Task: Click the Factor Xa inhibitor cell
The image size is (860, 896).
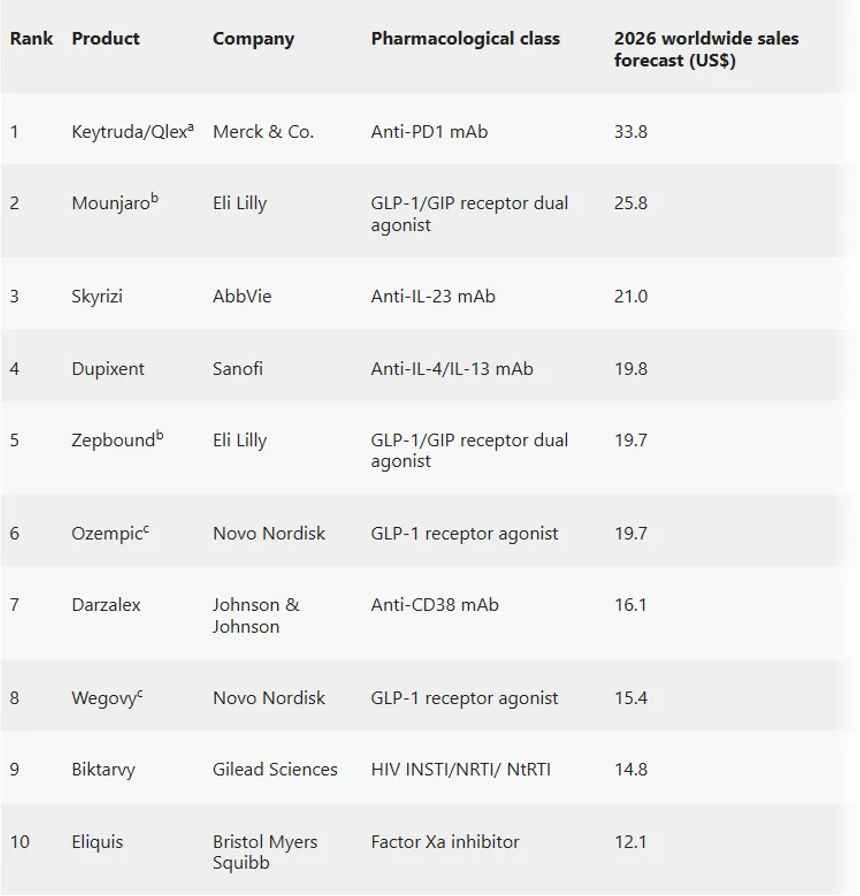Action: pos(445,842)
